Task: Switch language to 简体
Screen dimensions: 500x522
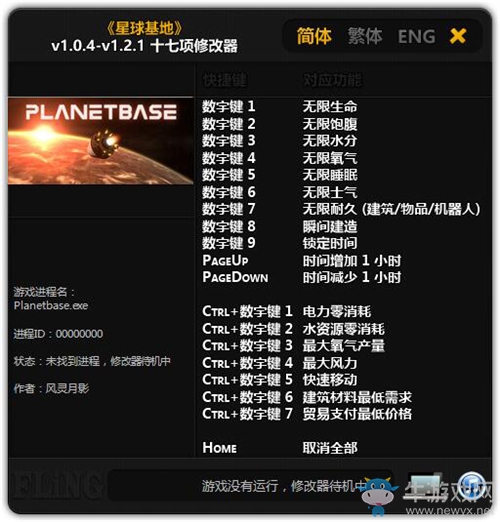Action: [314, 36]
